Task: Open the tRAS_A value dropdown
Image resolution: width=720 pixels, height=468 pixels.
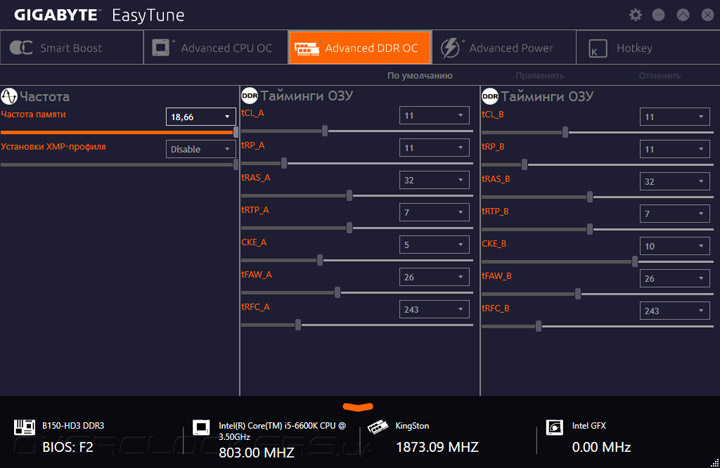Action: [434, 180]
